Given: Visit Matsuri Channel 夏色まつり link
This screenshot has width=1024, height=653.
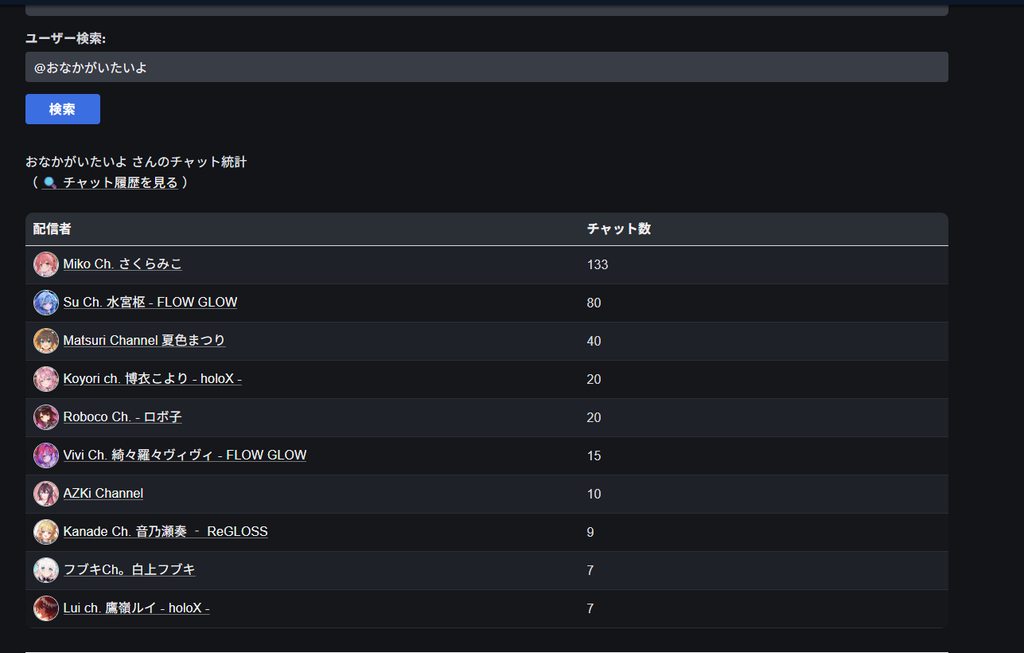Looking at the screenshot, I should point(144,341).
